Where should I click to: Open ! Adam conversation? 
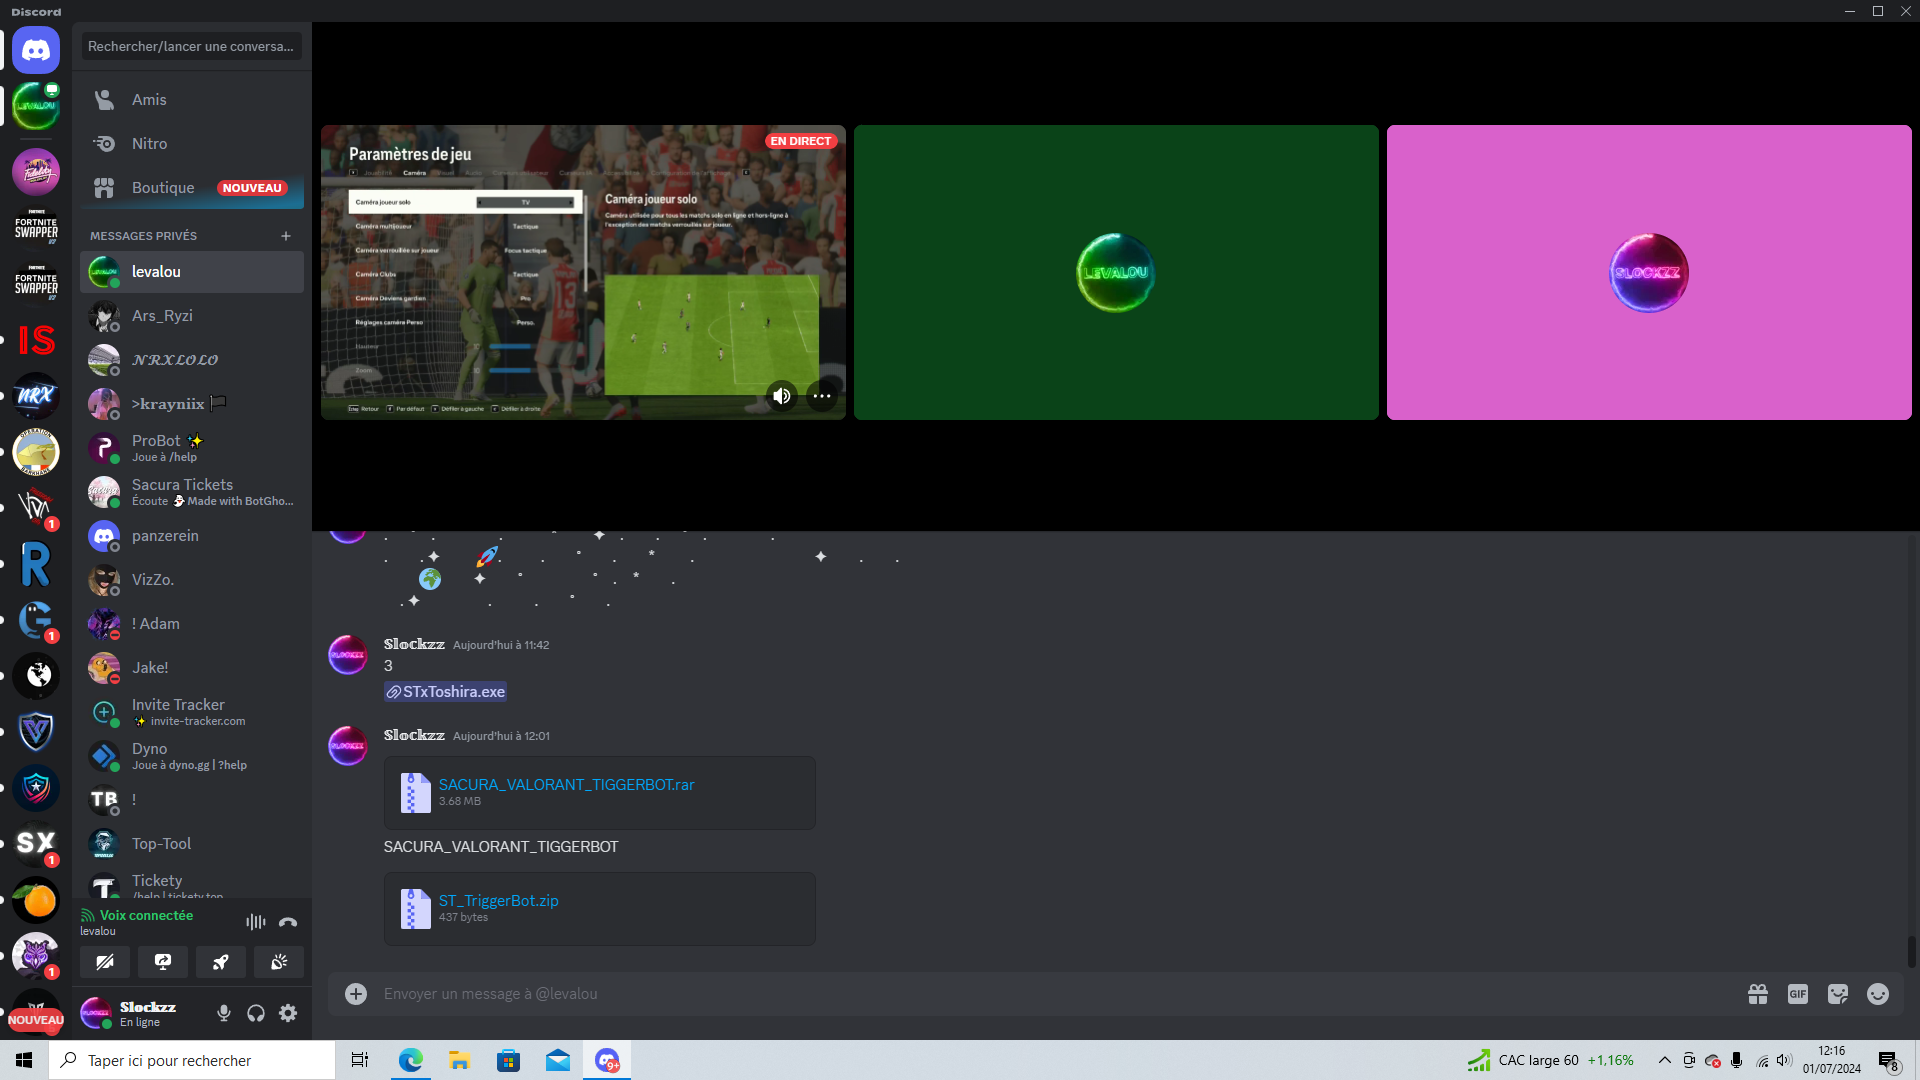[x=192, y=624]
